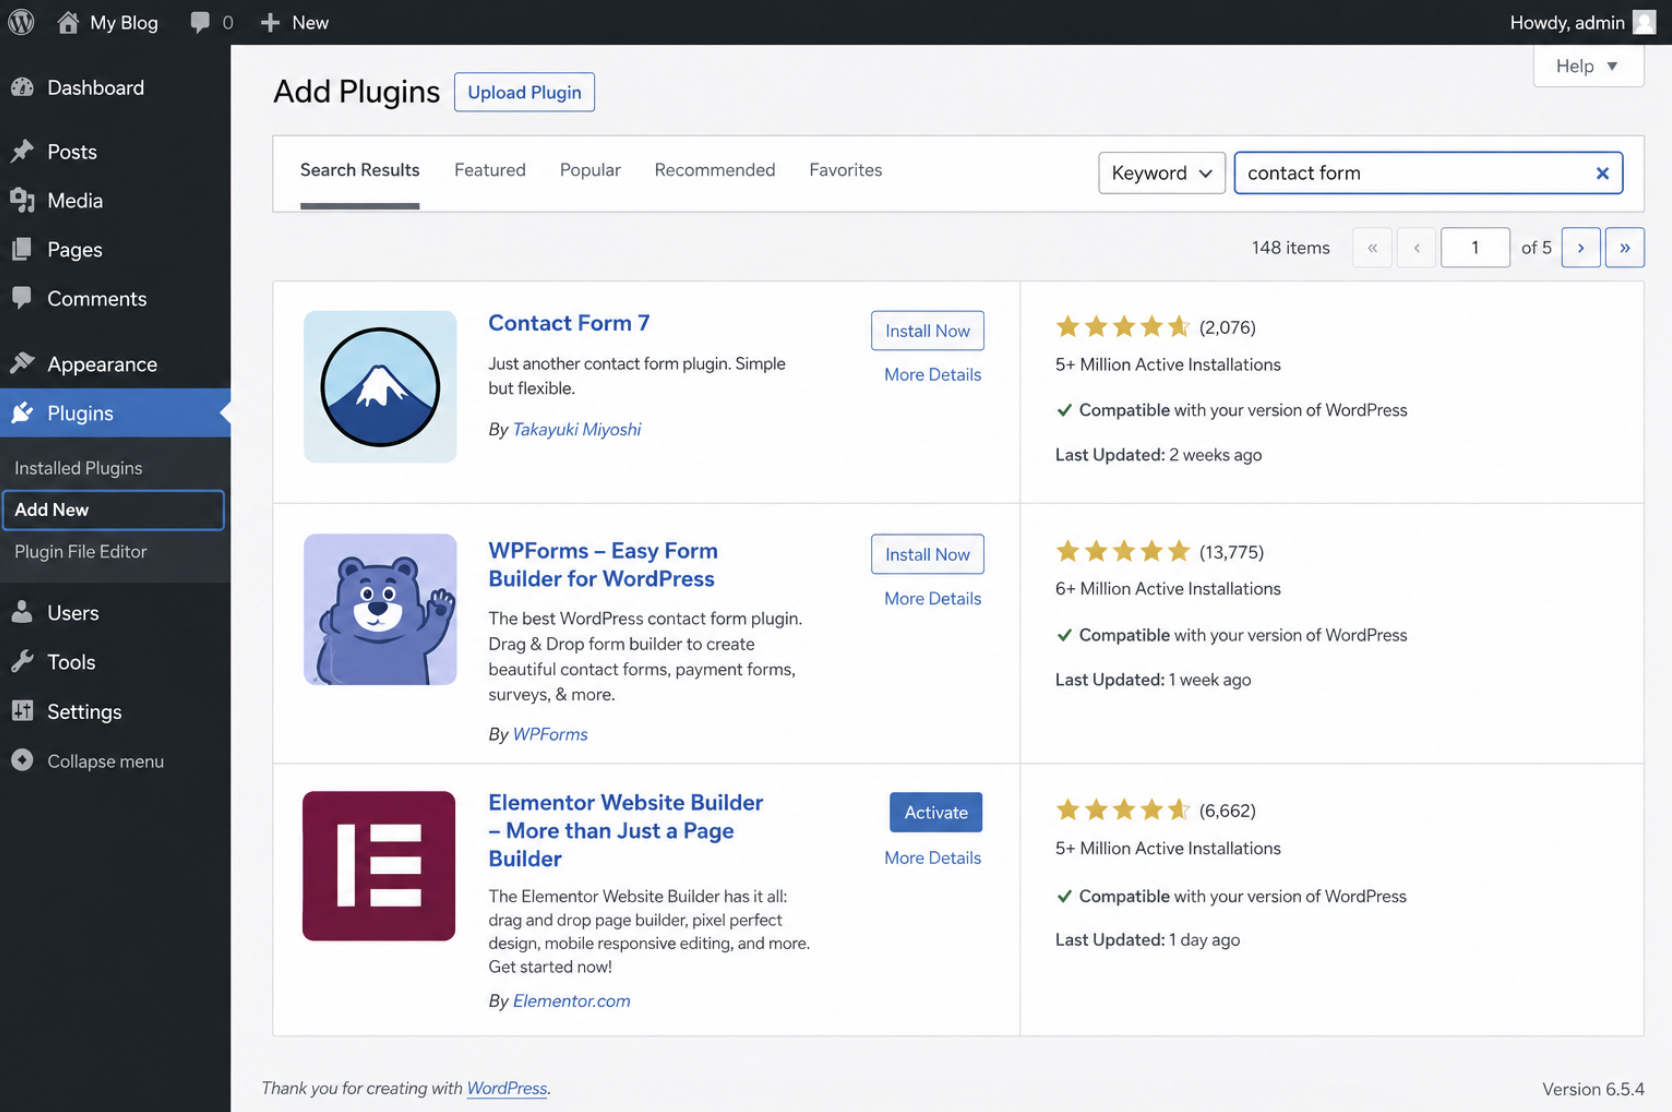Screen dimensions: 1672x1112
Task: Click Contact Form 7 star rating
Action: [x=1122, y=327]
